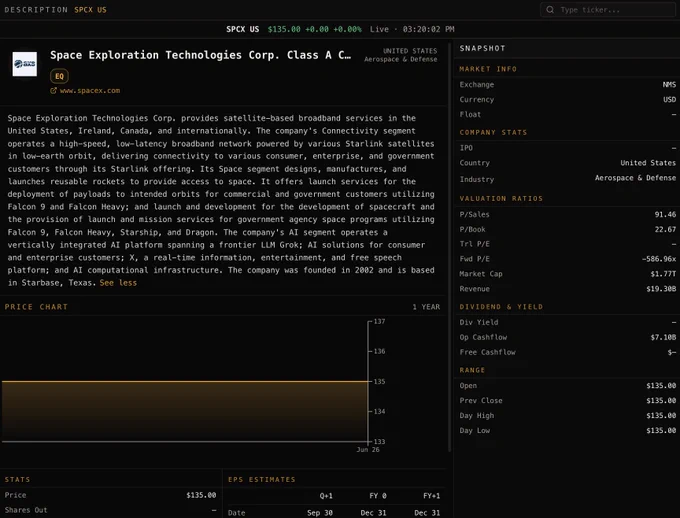Click the Q+1 column header
The height and width of the screenshot is (518, 680).
(x=326, y=496)
